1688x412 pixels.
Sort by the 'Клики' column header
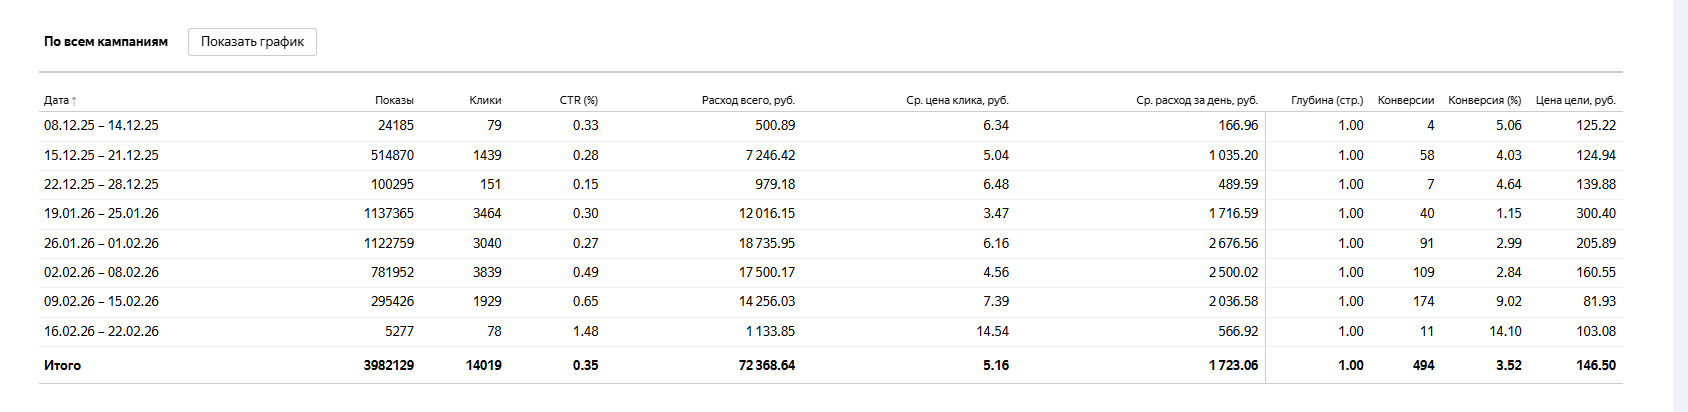tap(485, 100)
